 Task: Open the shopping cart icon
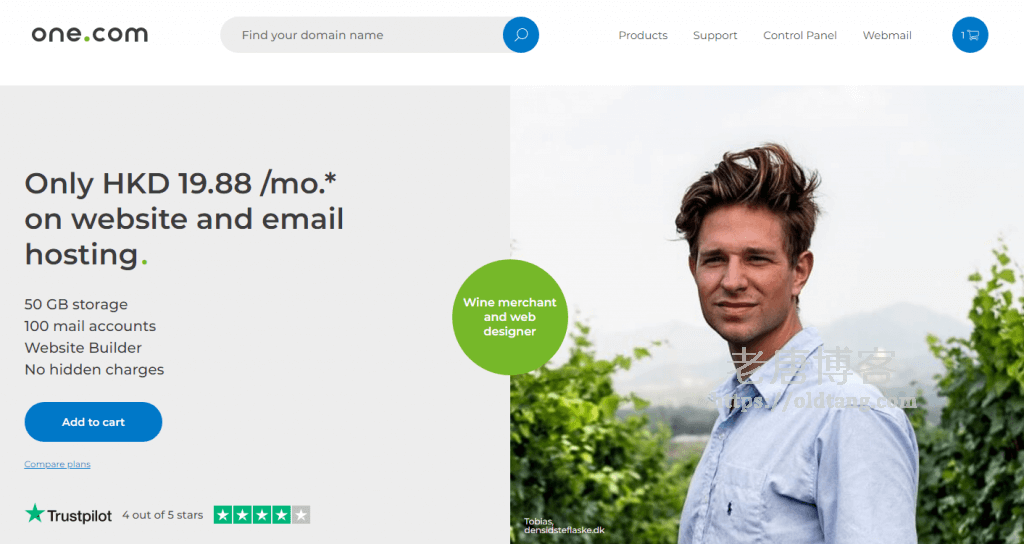(970, 35)
